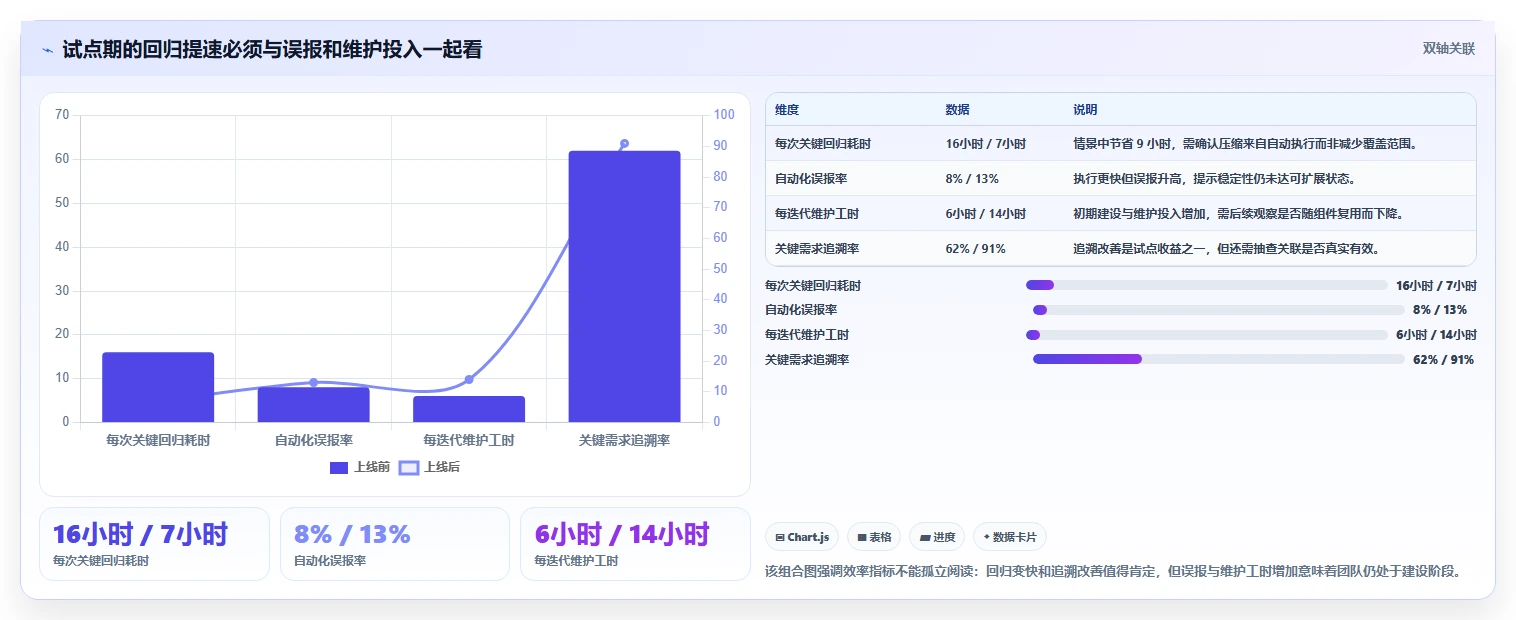Click the 关键需求追溯率 x-axis label
The width and height of the screenshot is (1516, 620).
coord(624,440)
